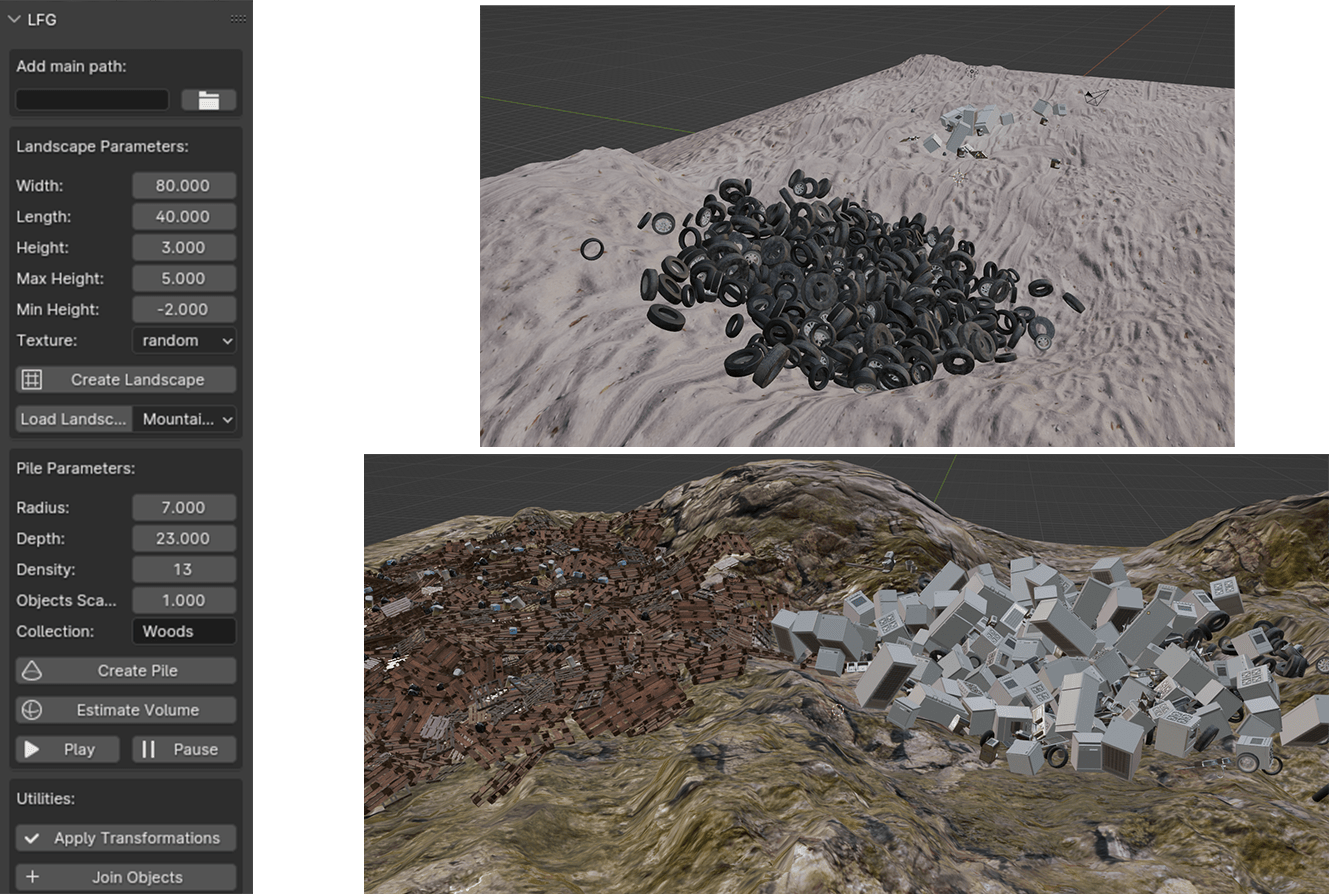Click the Estimate Volume button
Image resolution: width=1329 pixels, height=894 pixels.
pos(126,710)
